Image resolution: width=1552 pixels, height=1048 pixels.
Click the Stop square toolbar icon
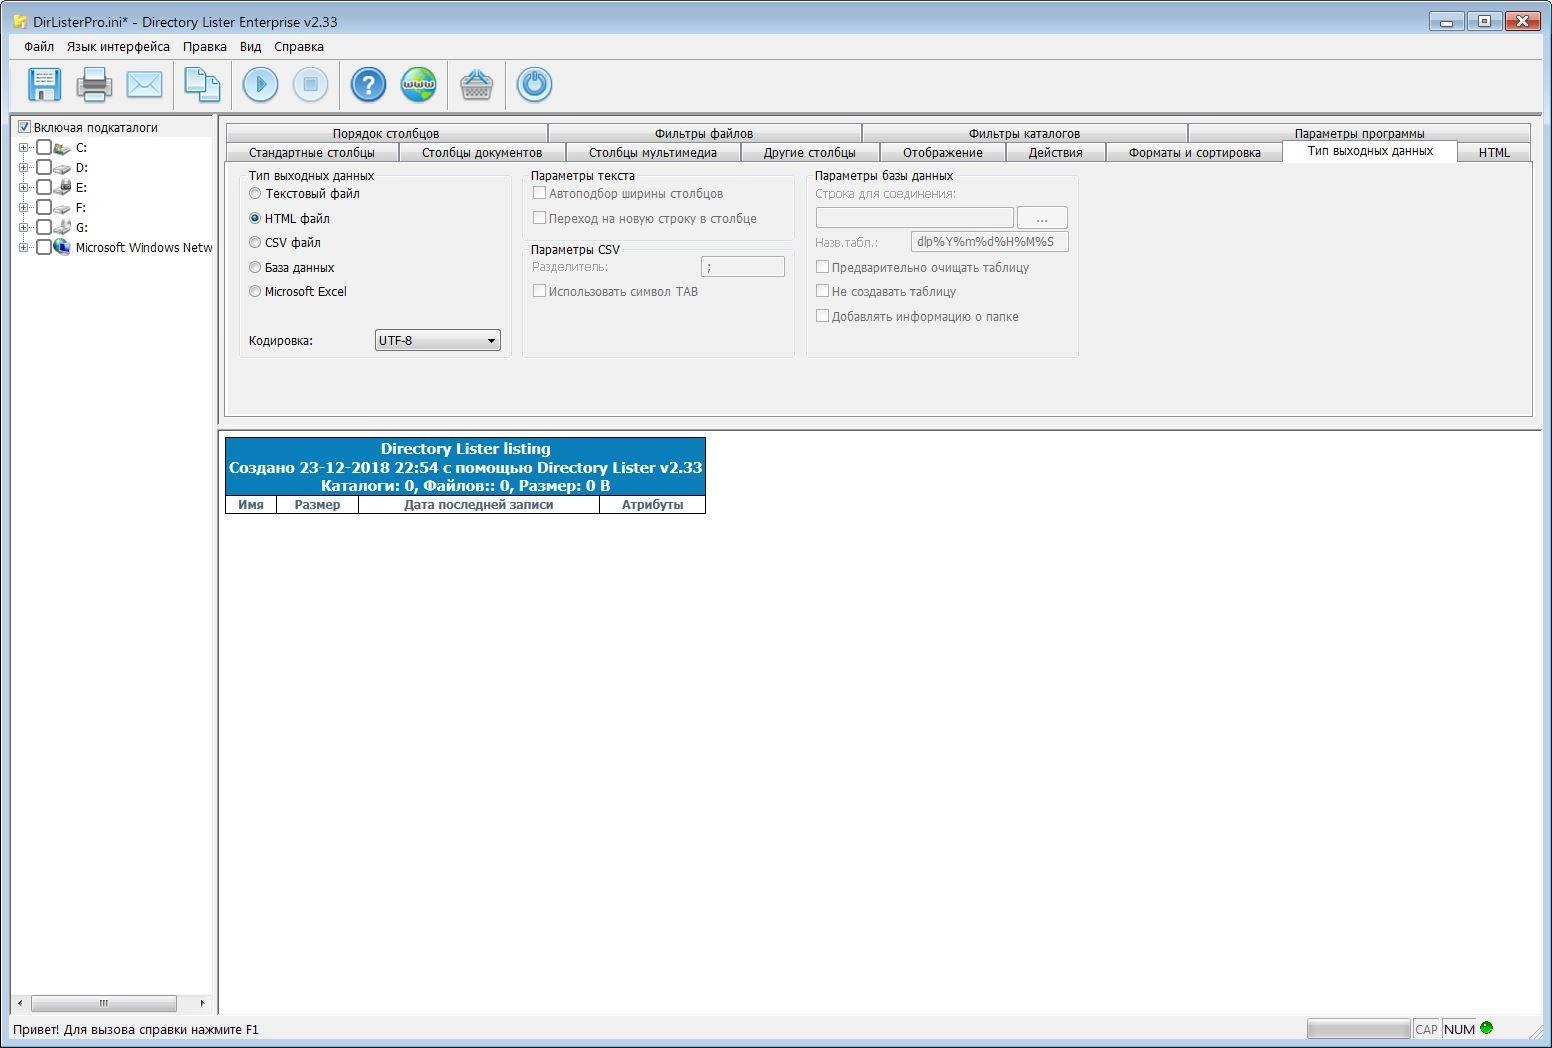click(310, 85)
